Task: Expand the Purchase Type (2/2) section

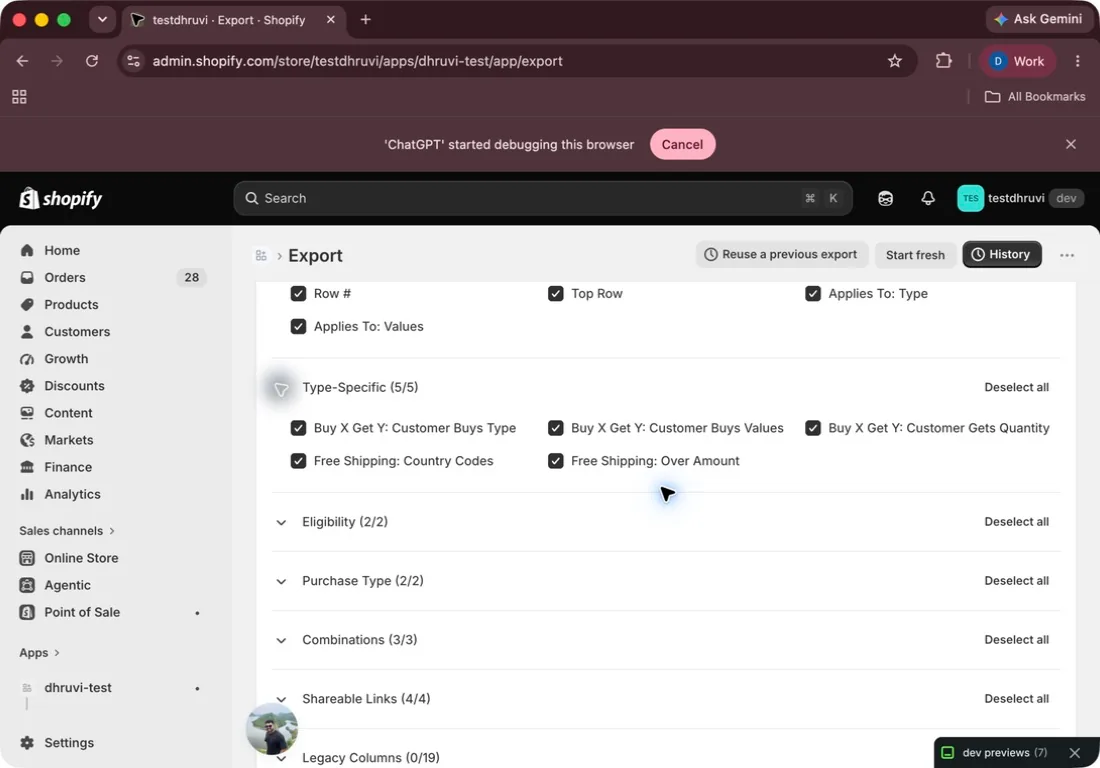Action: pos(281,581)
